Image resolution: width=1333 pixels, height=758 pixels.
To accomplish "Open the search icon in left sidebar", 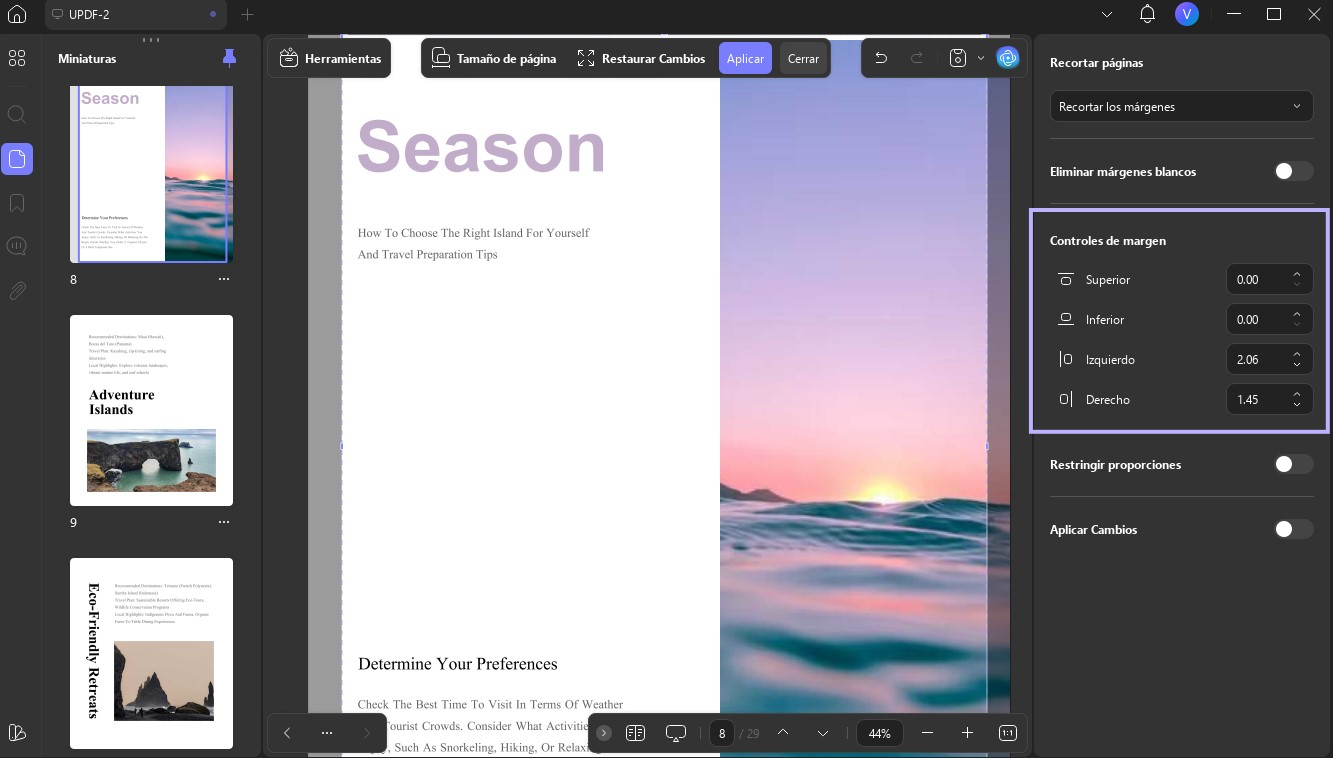I will tap(17, 114).
